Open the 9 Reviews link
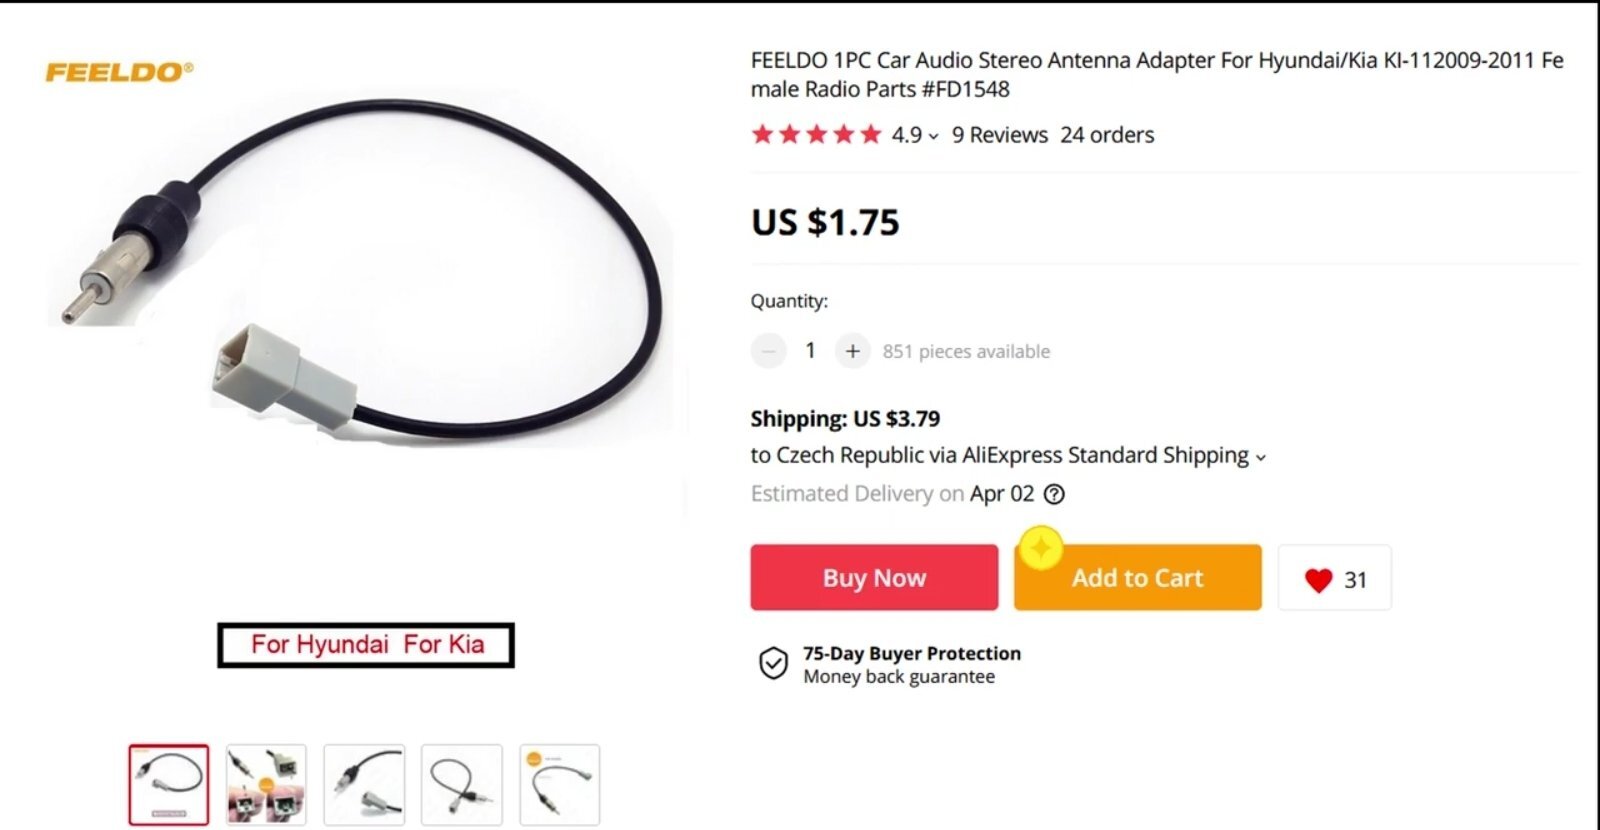This screenshot has height=830, width=1600. click(1000, 135)
